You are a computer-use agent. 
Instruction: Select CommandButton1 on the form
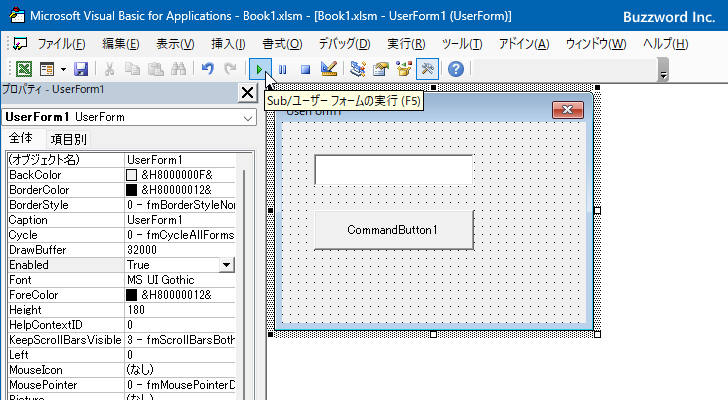tap(394, 230)
